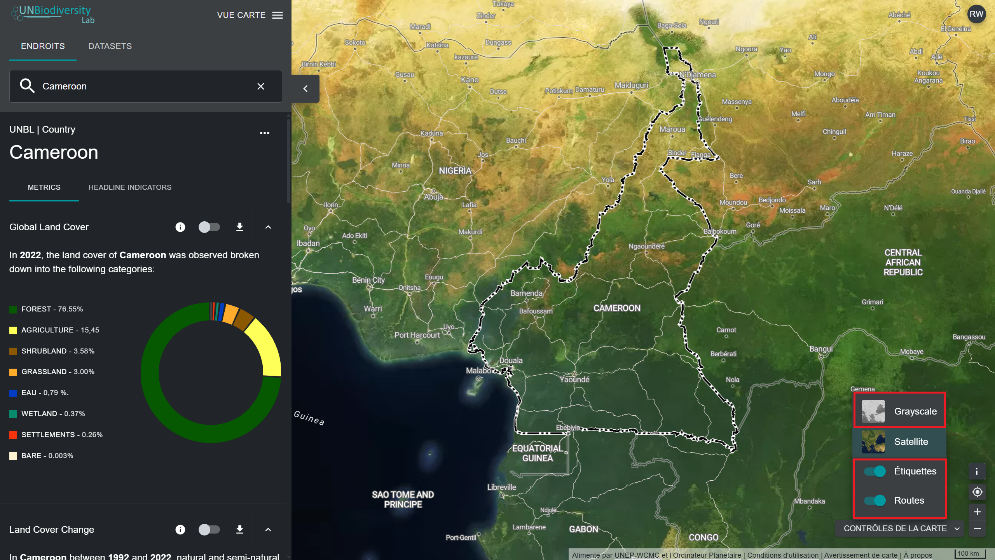
Task: Click the map info button
Action: click(x=977, y=472)
